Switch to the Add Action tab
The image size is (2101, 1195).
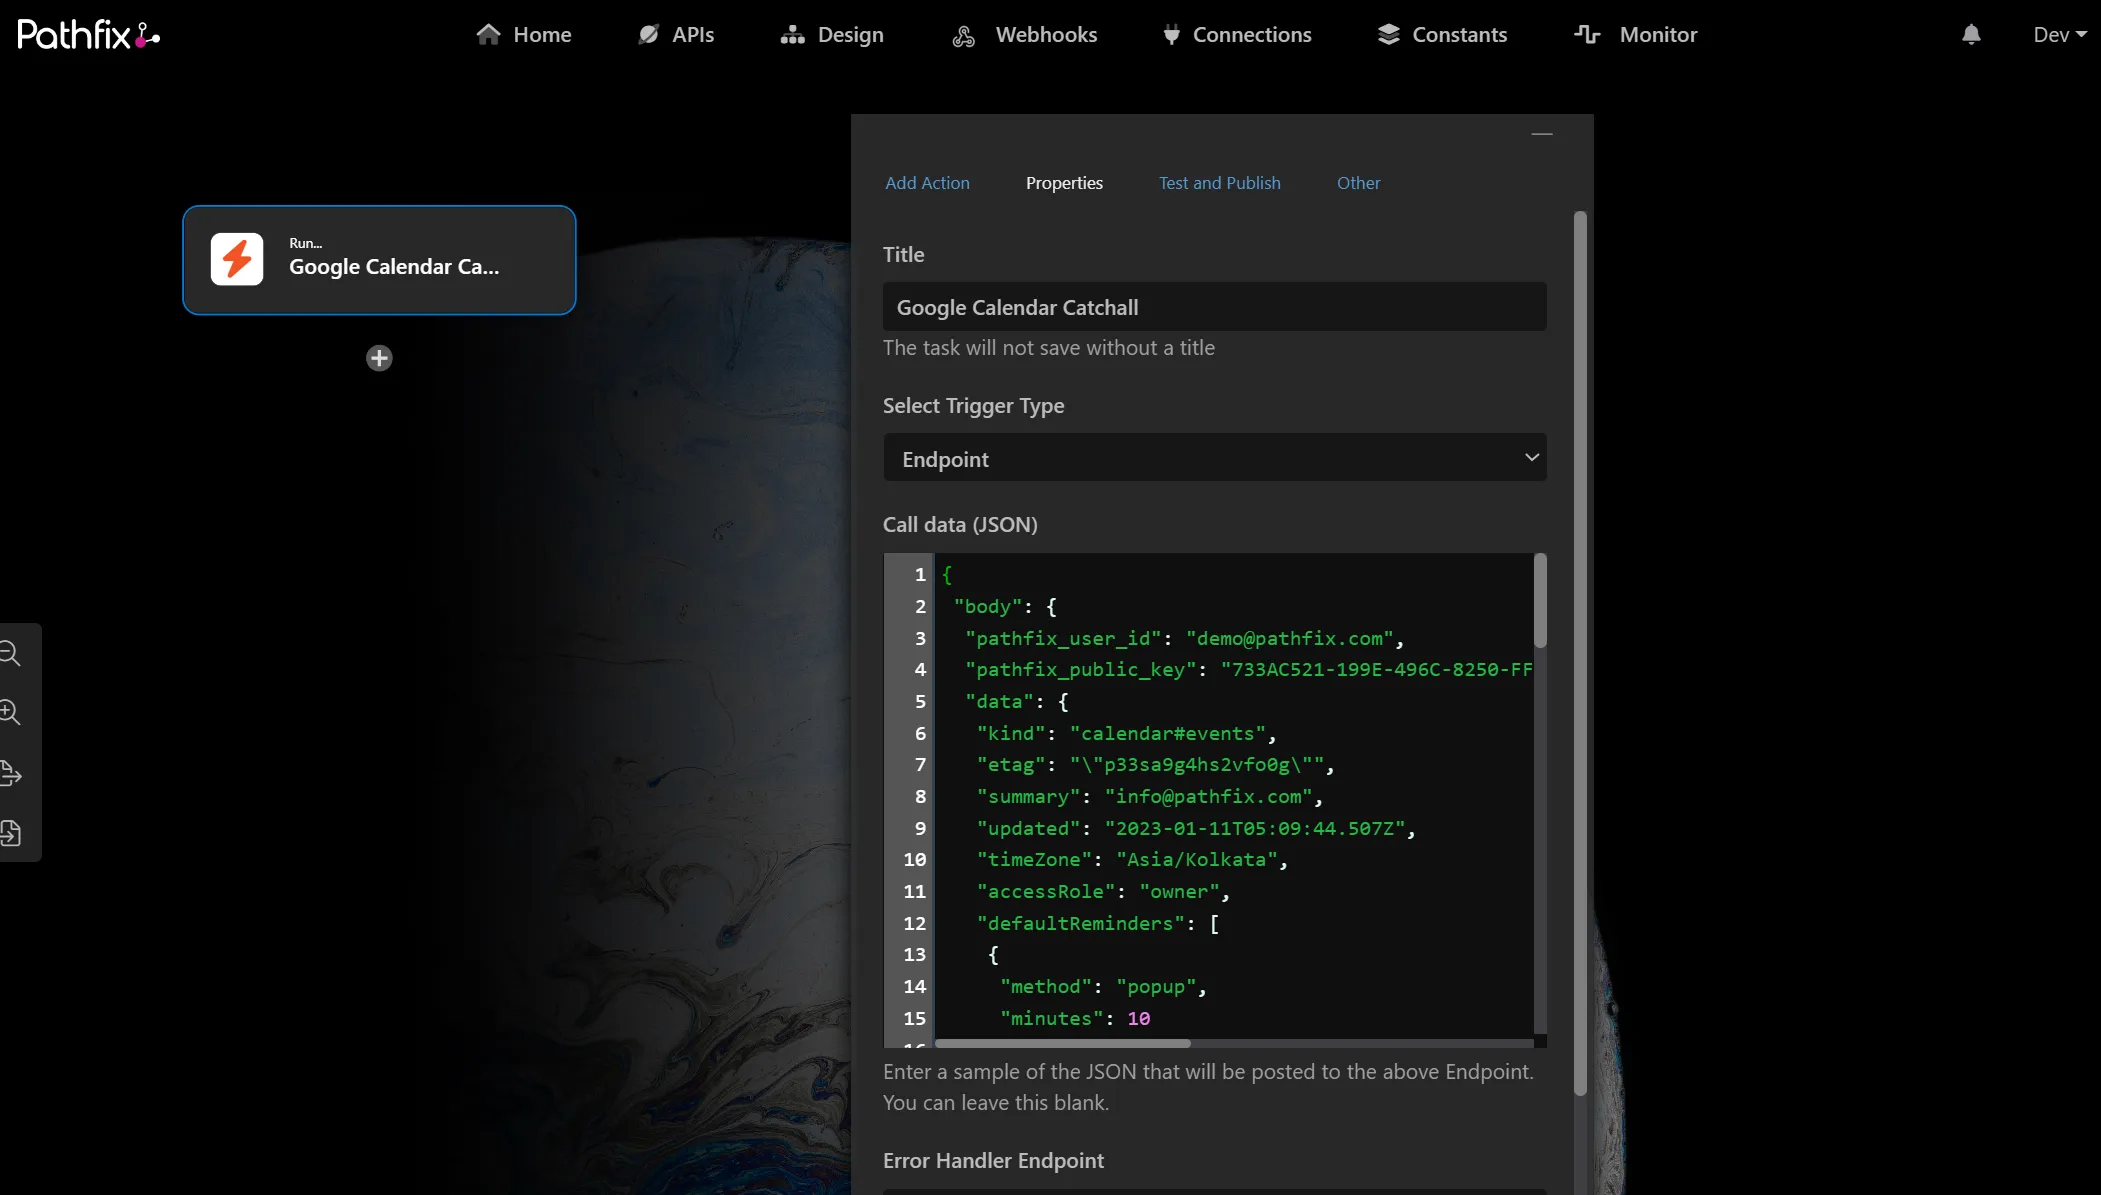[x=927, y=183]
